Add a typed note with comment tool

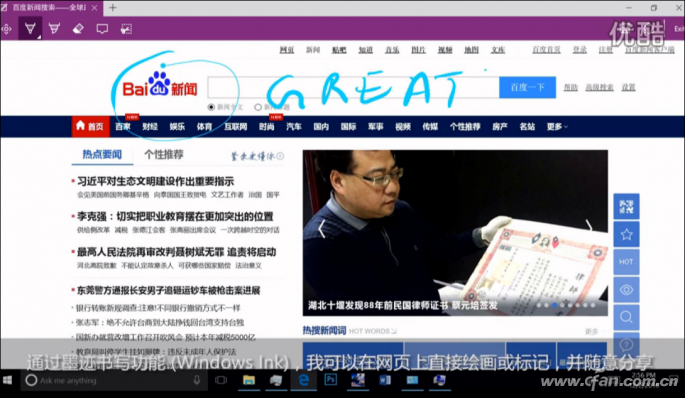coord(102,29)
